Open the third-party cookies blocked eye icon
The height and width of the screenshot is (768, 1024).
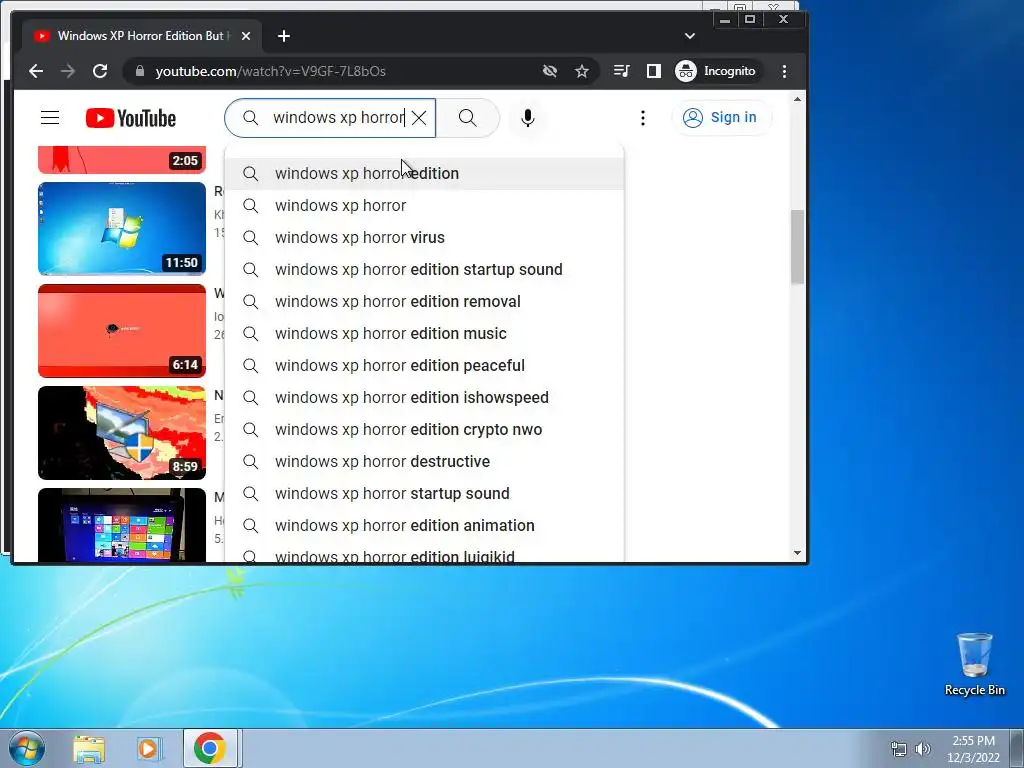[550, 71]
